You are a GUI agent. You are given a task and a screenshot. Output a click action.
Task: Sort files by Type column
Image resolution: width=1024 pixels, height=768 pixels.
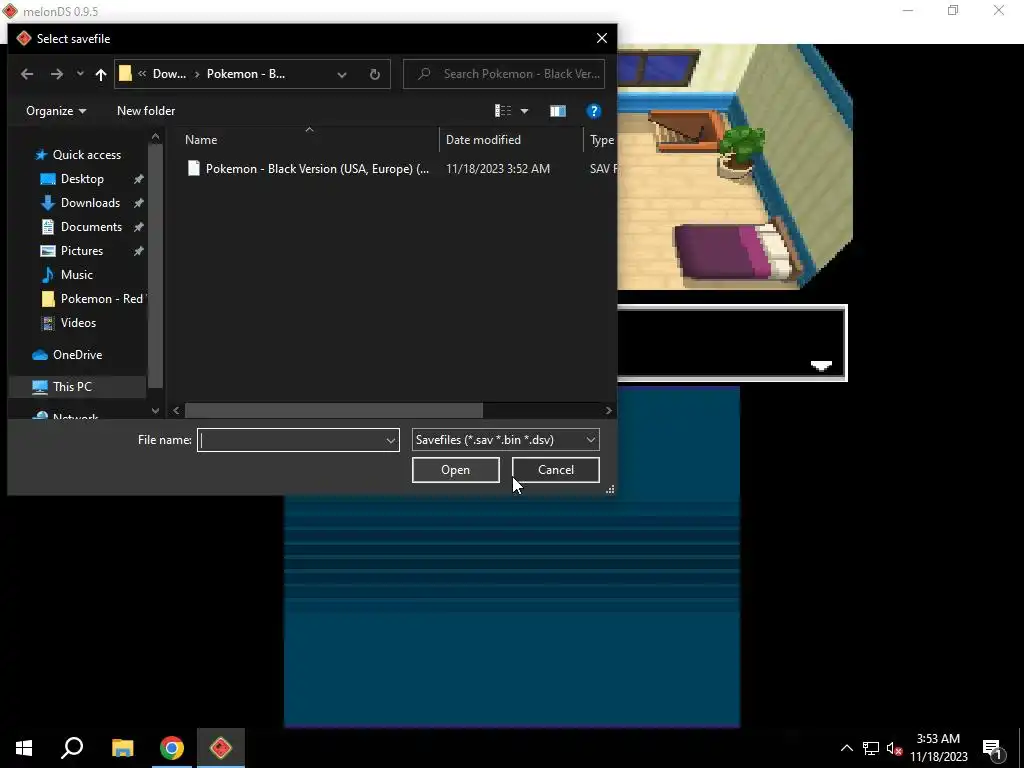(x=601, y=140)
